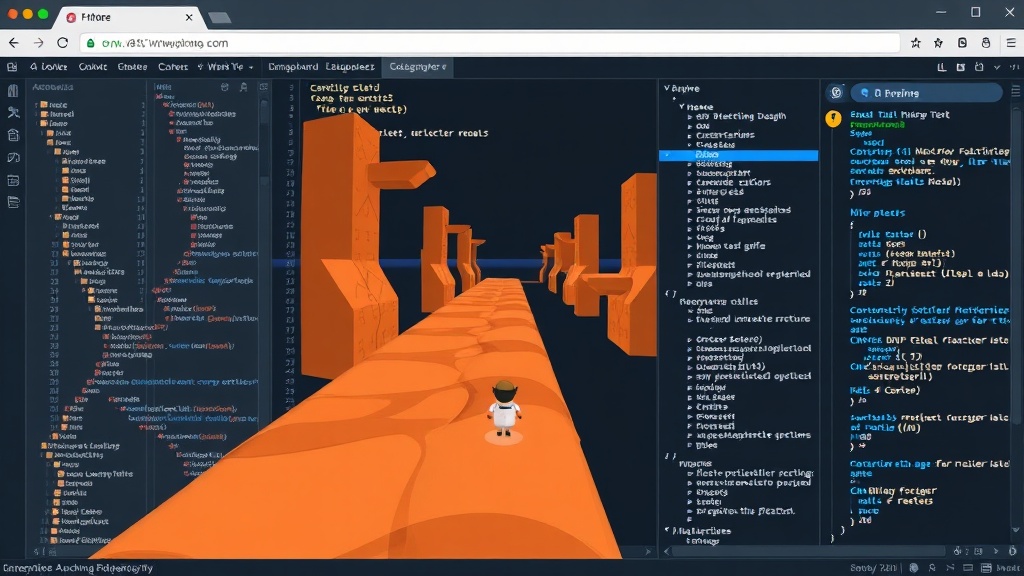Collapse the second-level node under the tree root
1024x576 pixels.
click(x=682, y=106)
